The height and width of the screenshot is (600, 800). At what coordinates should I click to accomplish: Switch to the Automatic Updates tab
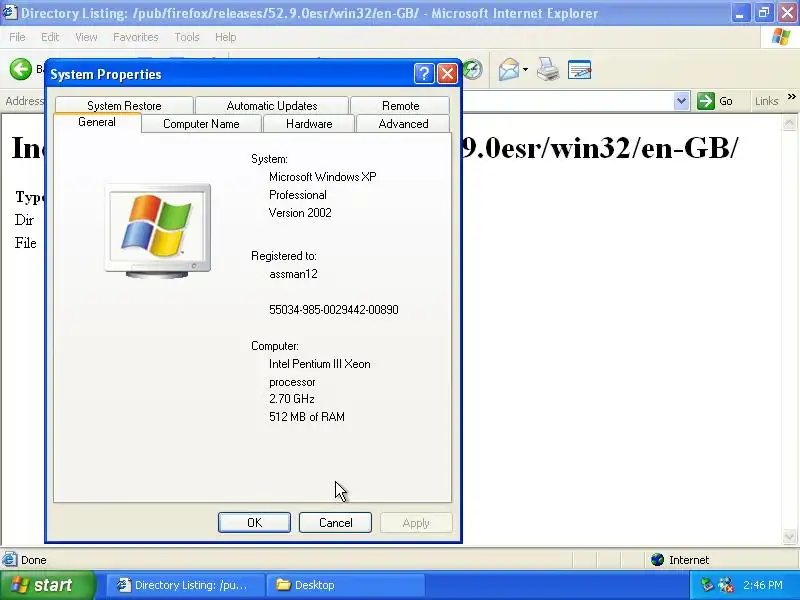pyautogui.click(x=272, y=106)
